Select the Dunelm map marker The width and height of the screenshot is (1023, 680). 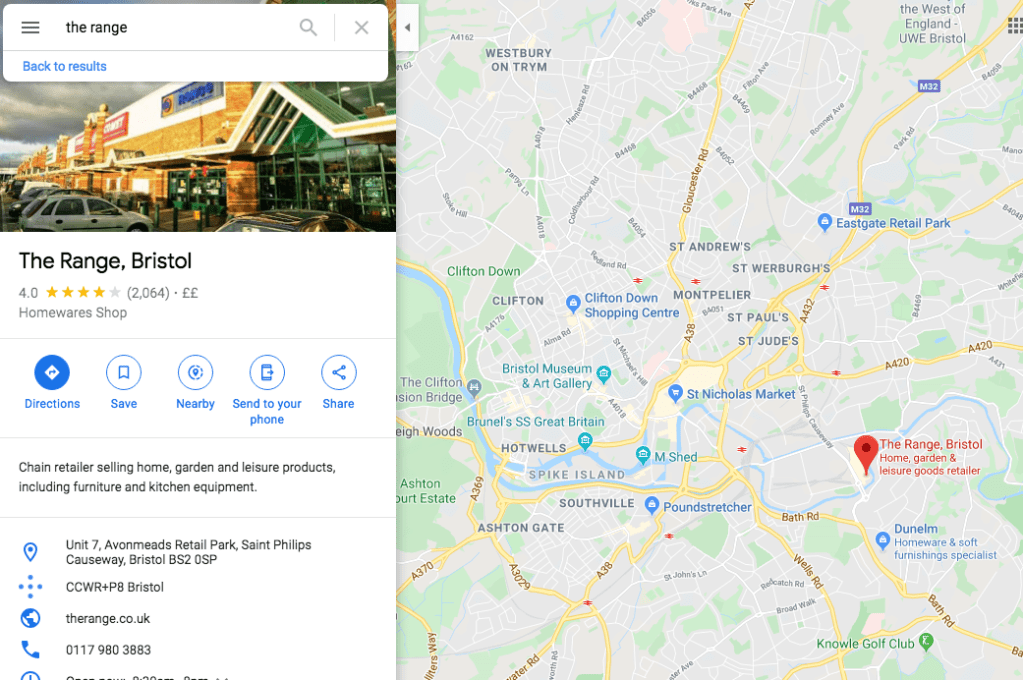pos(883,540)
